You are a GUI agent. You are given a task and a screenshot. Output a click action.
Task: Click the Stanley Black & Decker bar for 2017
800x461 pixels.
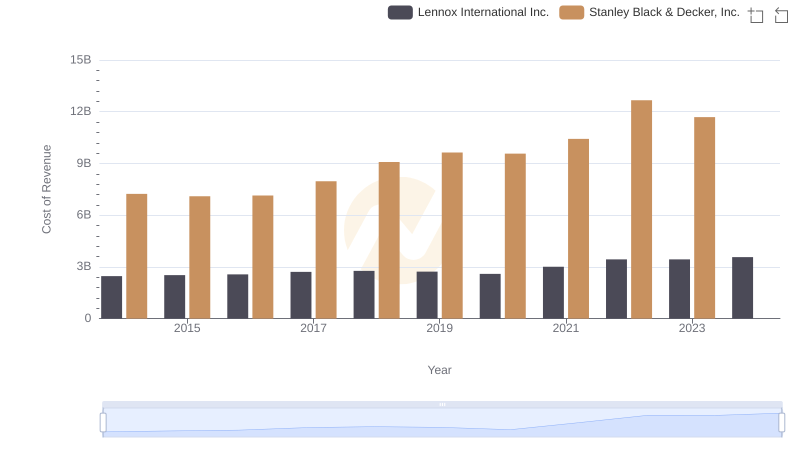[x=326, y=249]
